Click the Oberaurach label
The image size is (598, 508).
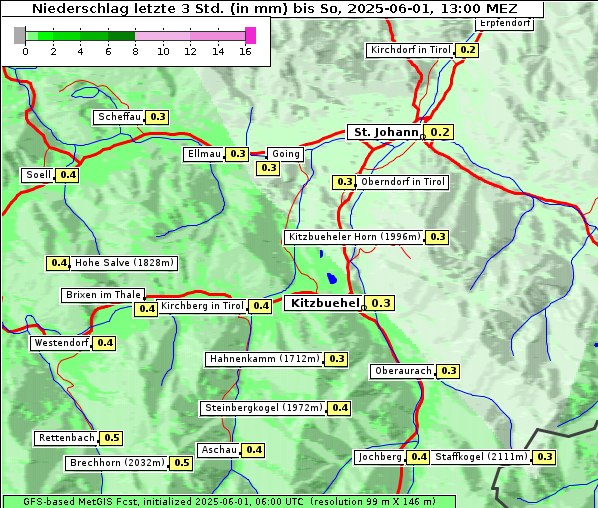point(403,371)
